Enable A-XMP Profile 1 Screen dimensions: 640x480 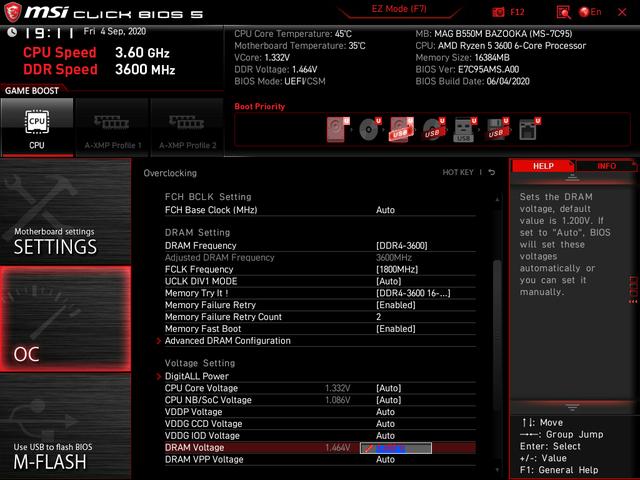[x=112, y=127]
